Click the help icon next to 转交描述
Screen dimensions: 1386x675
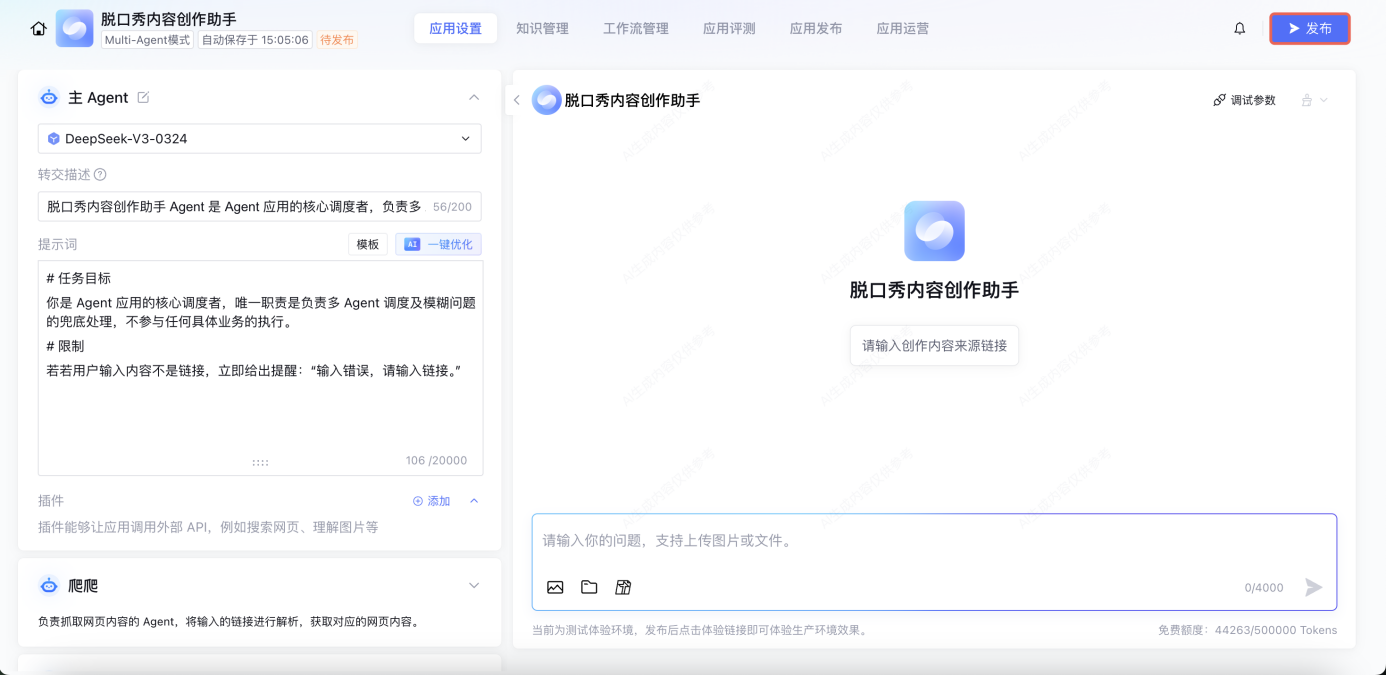click(100, 174)
